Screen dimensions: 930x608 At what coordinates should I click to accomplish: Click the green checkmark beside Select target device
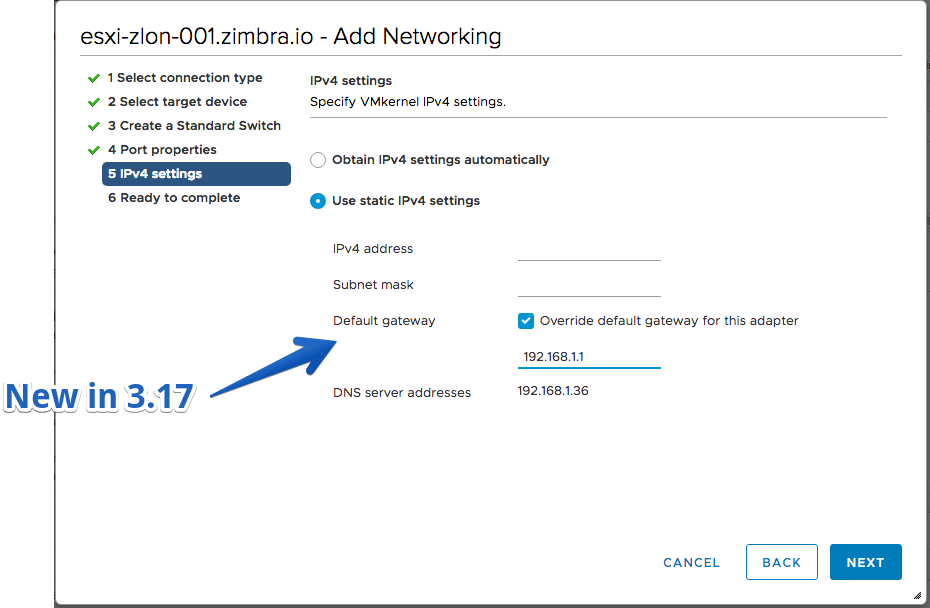94,102
